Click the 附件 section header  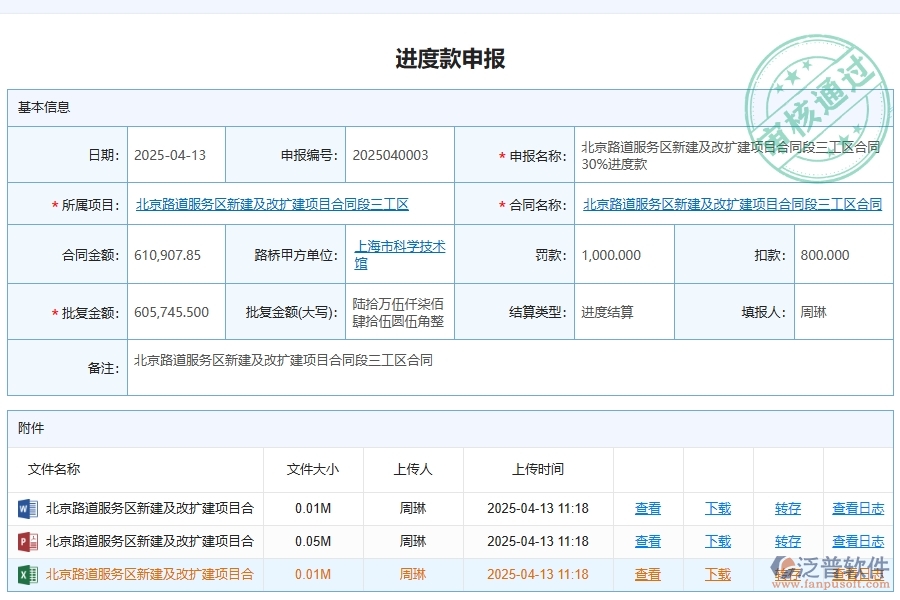[x=30, y=428]
